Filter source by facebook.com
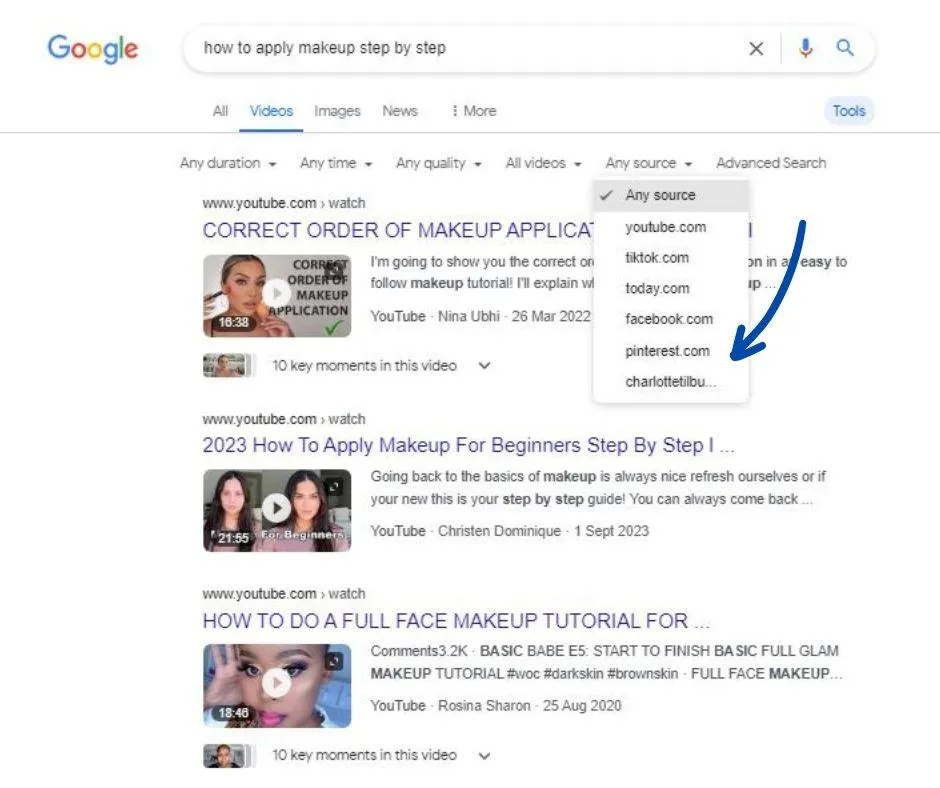Screen dimensions: 940x788 pyautogui.click(x=671, y=319)
